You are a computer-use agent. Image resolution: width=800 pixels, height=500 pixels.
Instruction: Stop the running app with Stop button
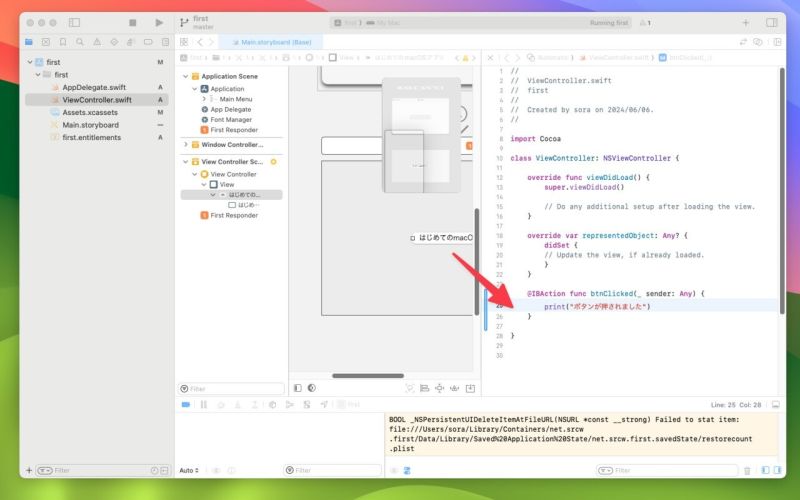coord(133,22)
